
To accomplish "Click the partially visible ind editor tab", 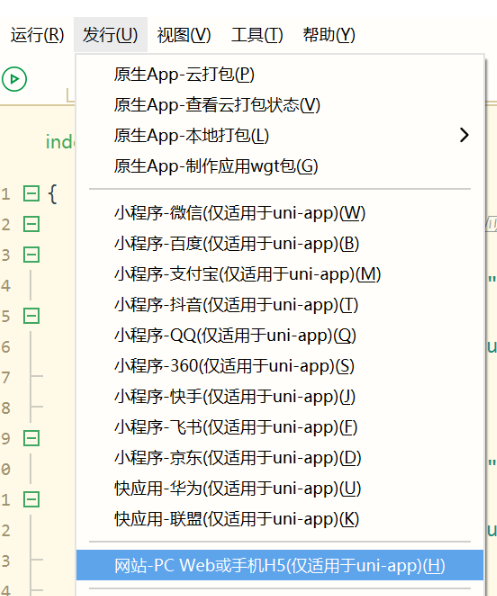I will 60,142.
